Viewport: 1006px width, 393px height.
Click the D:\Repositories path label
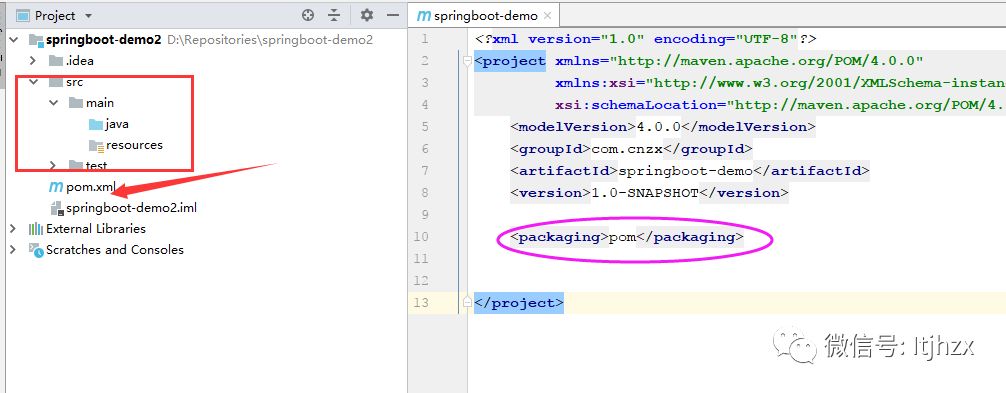coord(270,40)
